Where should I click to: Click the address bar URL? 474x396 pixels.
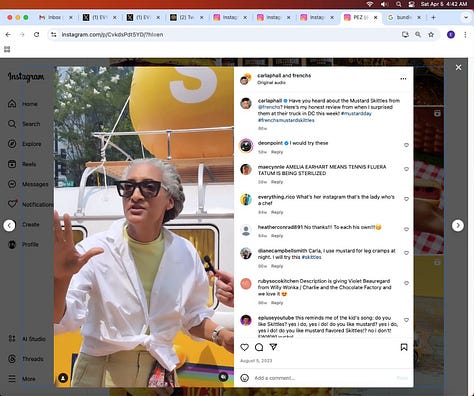point(112,35)
